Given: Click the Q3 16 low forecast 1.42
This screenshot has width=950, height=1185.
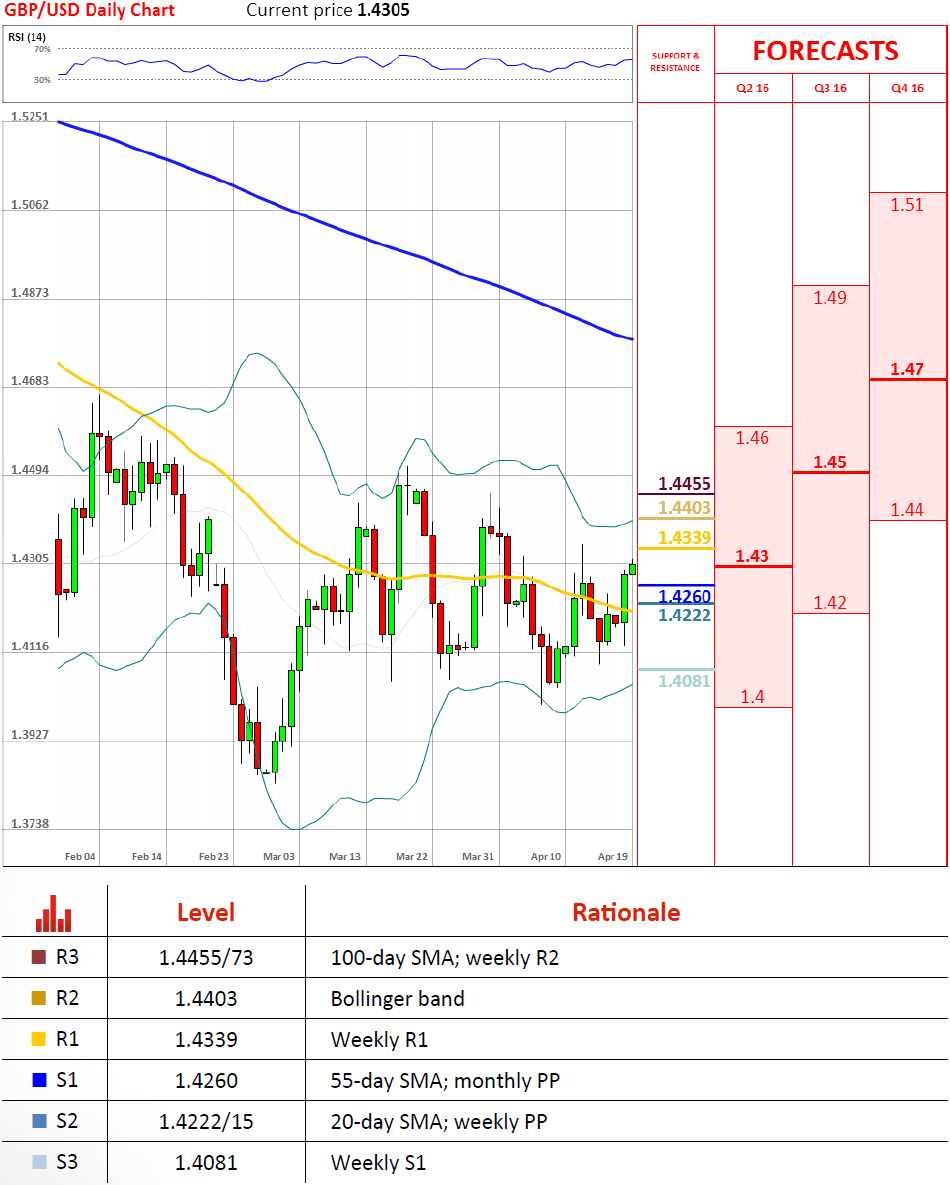Looking at the screenshot, I should coord(830,602).
